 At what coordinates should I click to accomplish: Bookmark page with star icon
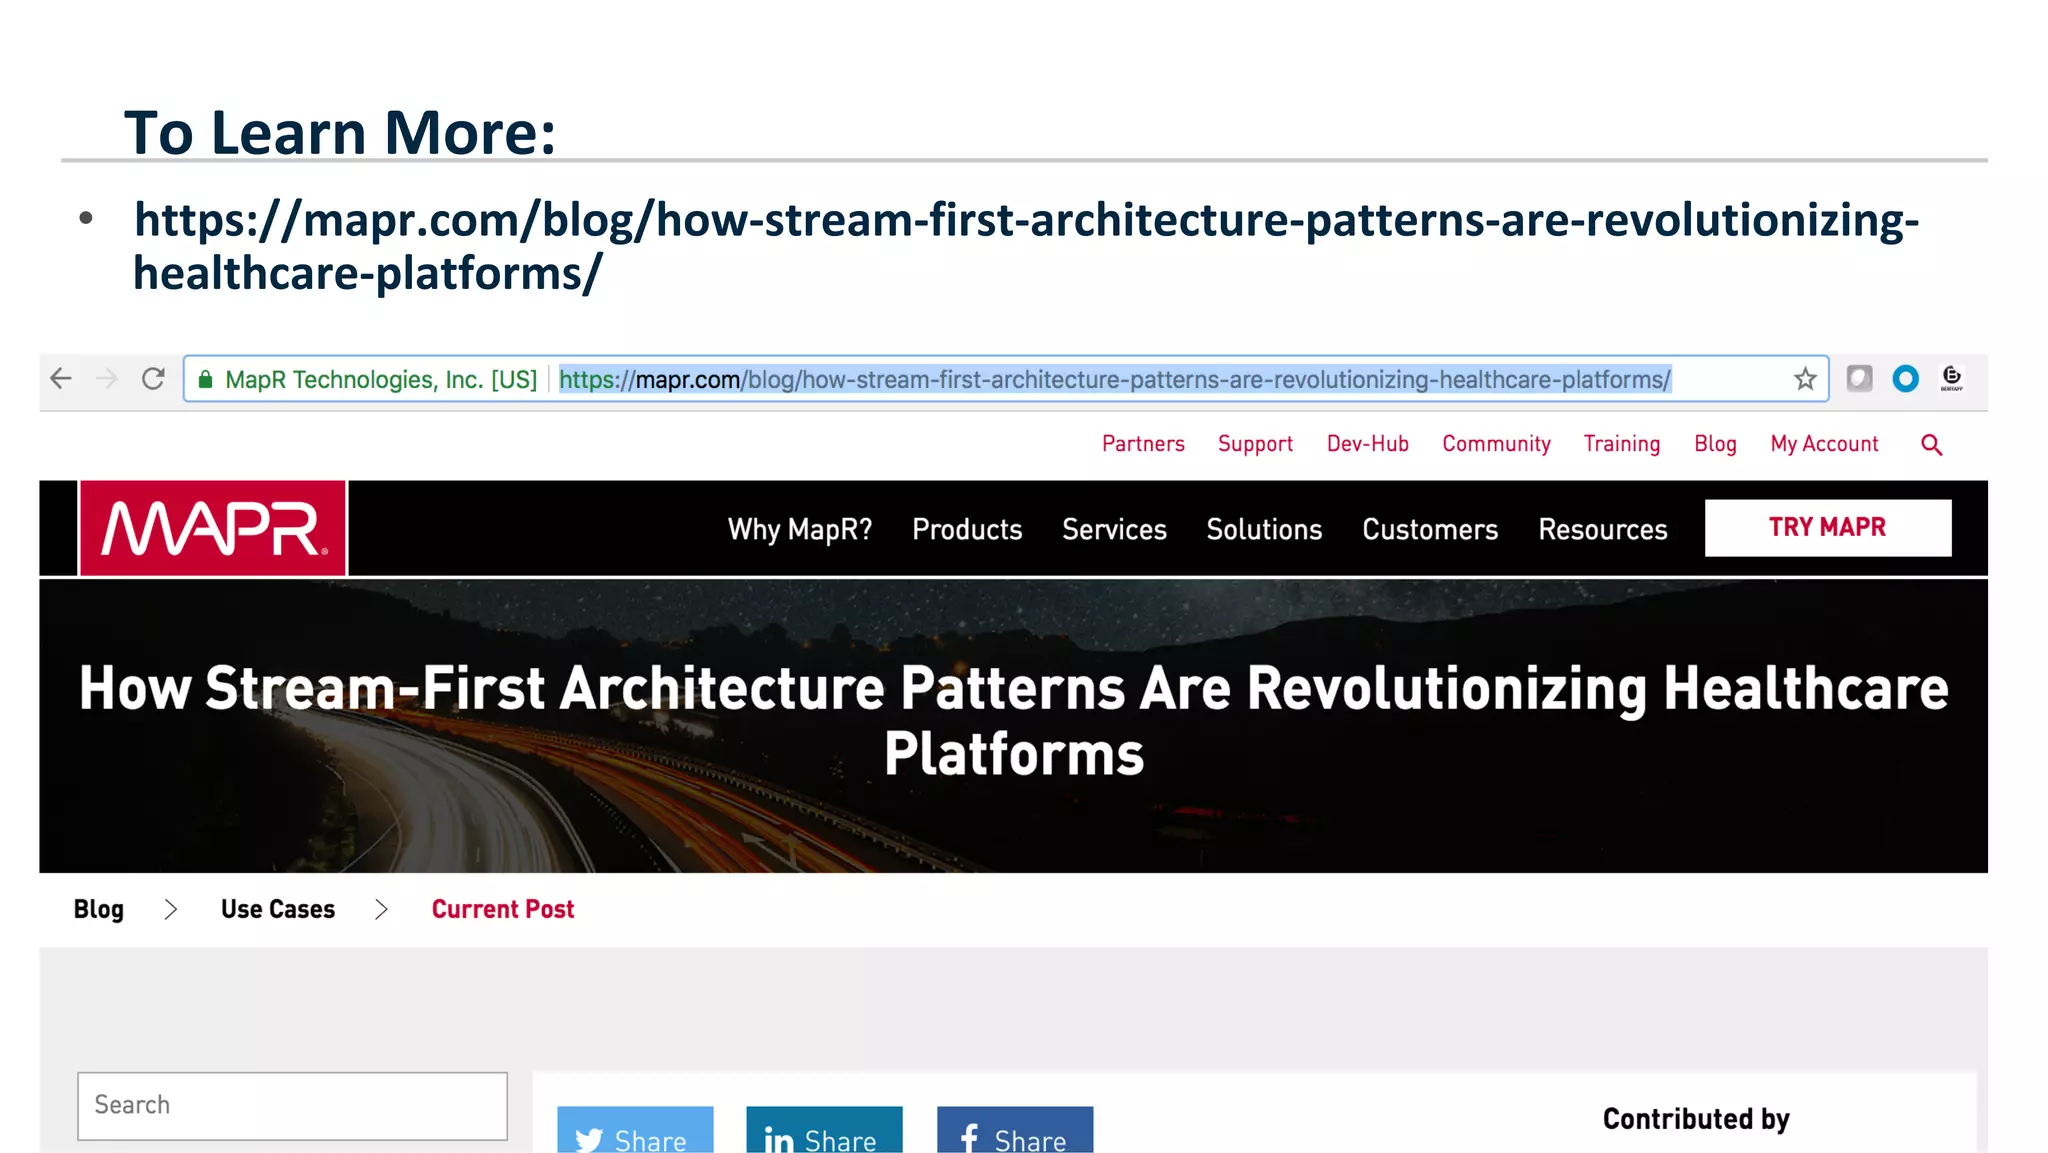1804,379
